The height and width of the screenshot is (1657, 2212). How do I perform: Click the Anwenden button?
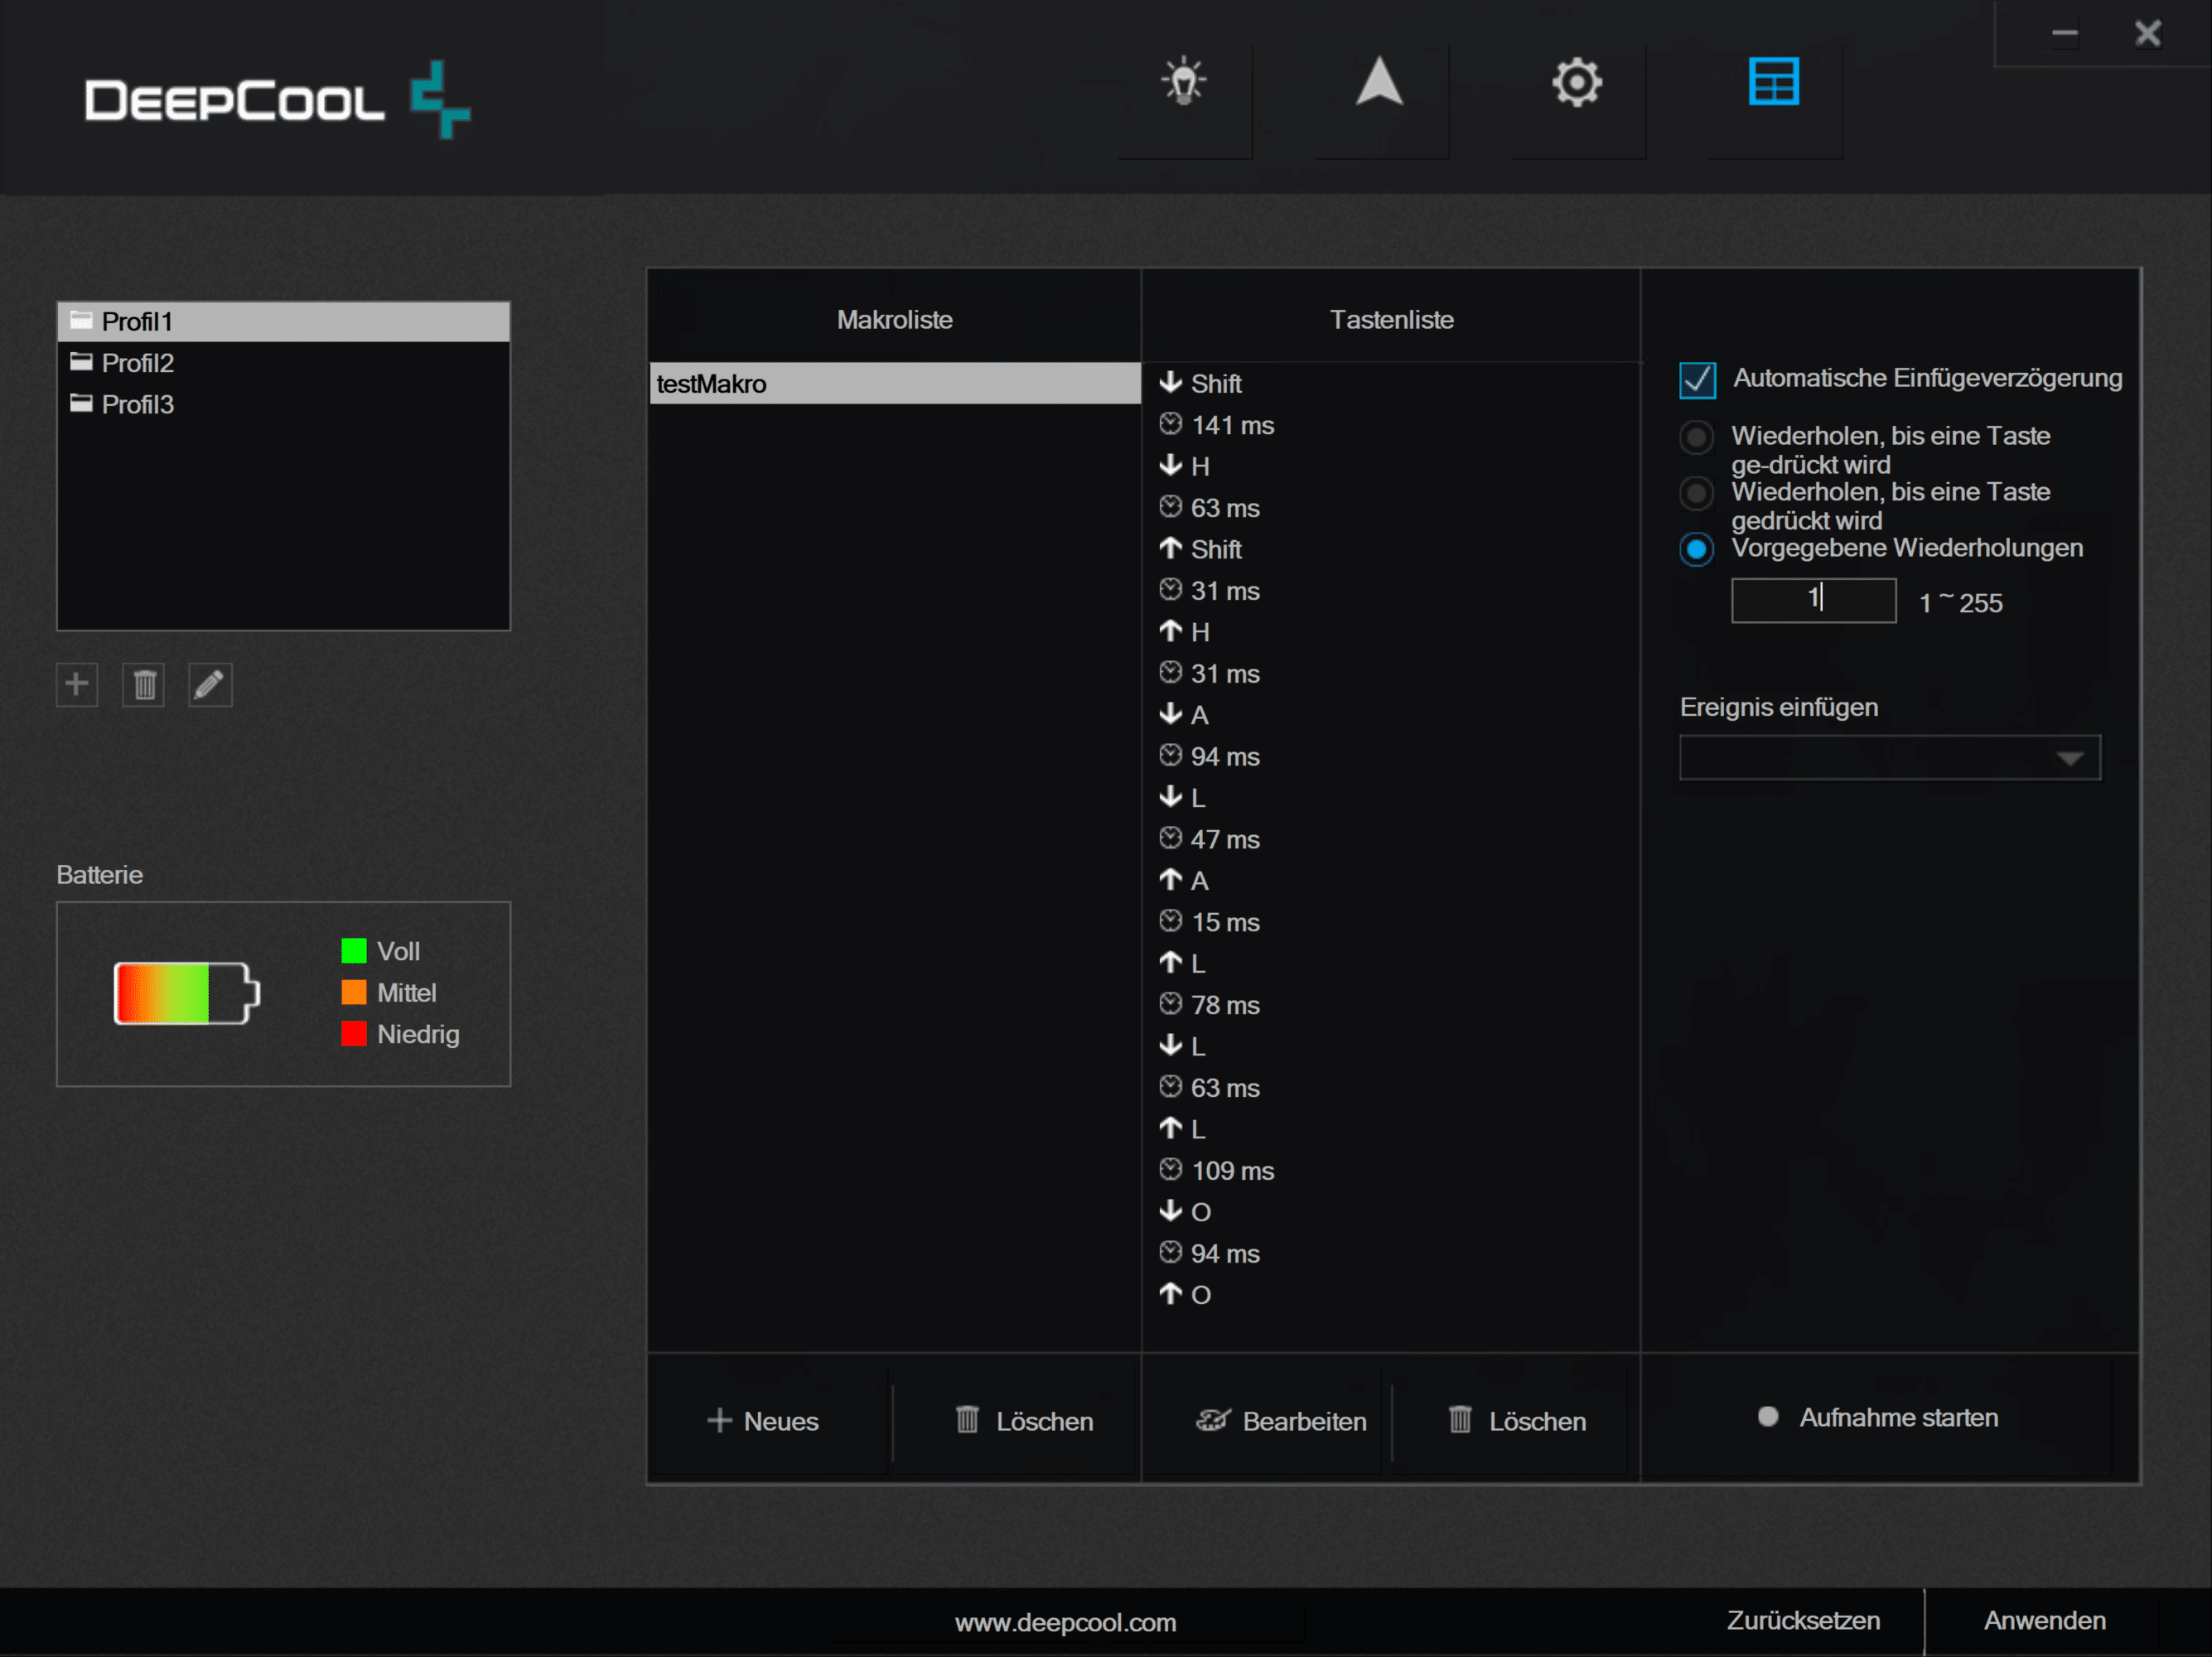click(x=2044, y=1620)
